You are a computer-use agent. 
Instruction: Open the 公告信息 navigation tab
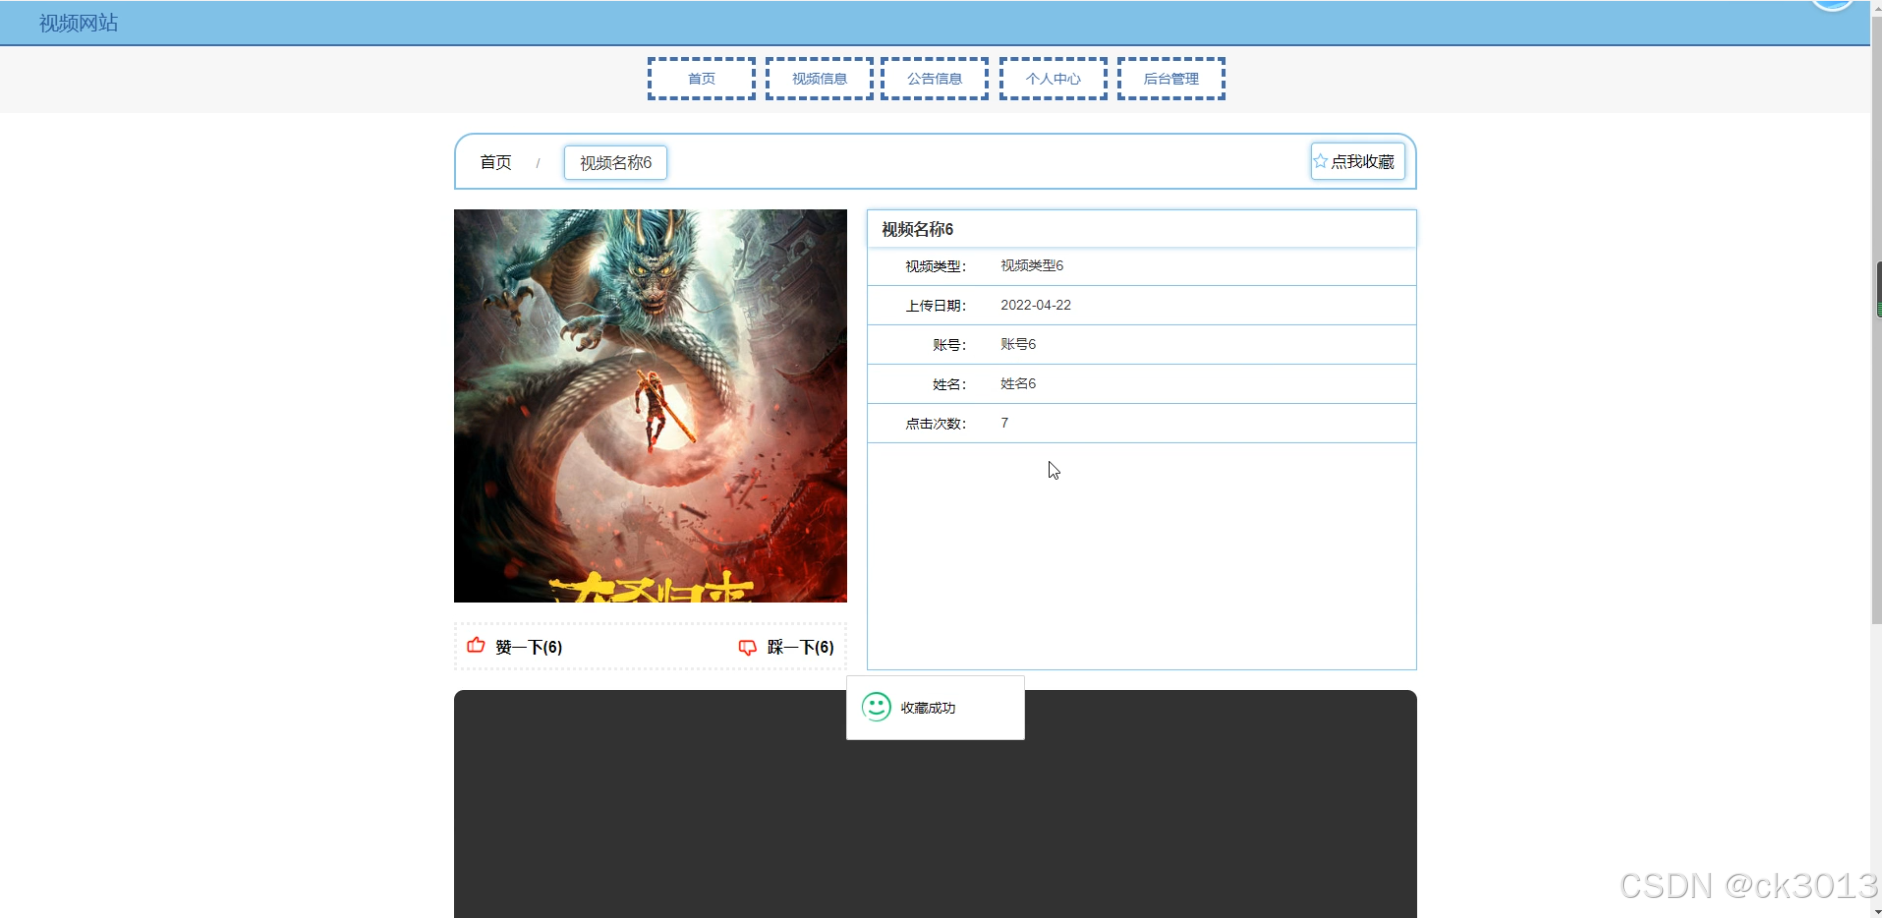[x=935, y=79]
